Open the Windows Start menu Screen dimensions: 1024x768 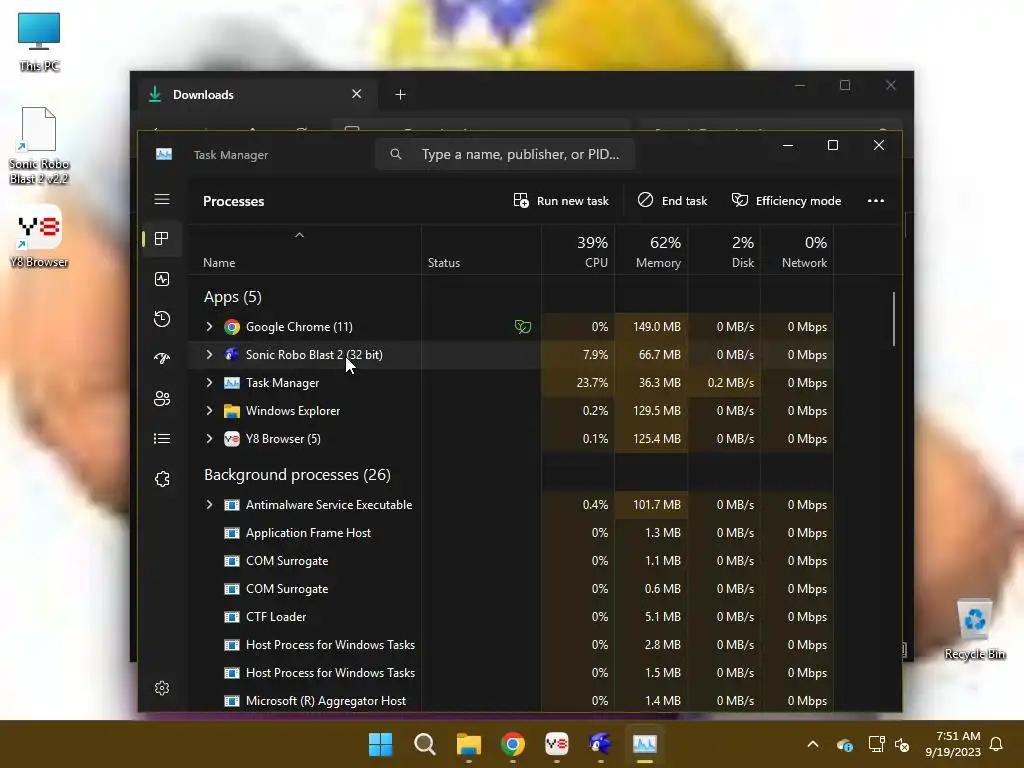pyautogui.click(x=381, y=744)
